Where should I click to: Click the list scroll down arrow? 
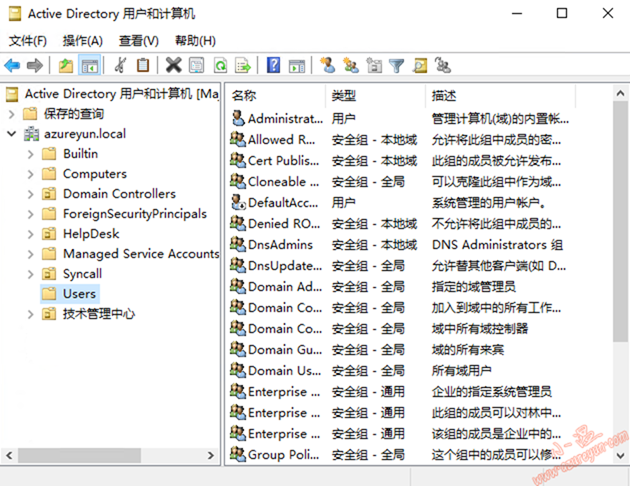pos(620,455)
